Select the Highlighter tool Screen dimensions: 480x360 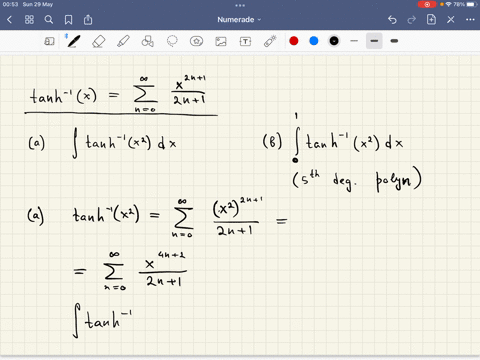coord(123,41)
